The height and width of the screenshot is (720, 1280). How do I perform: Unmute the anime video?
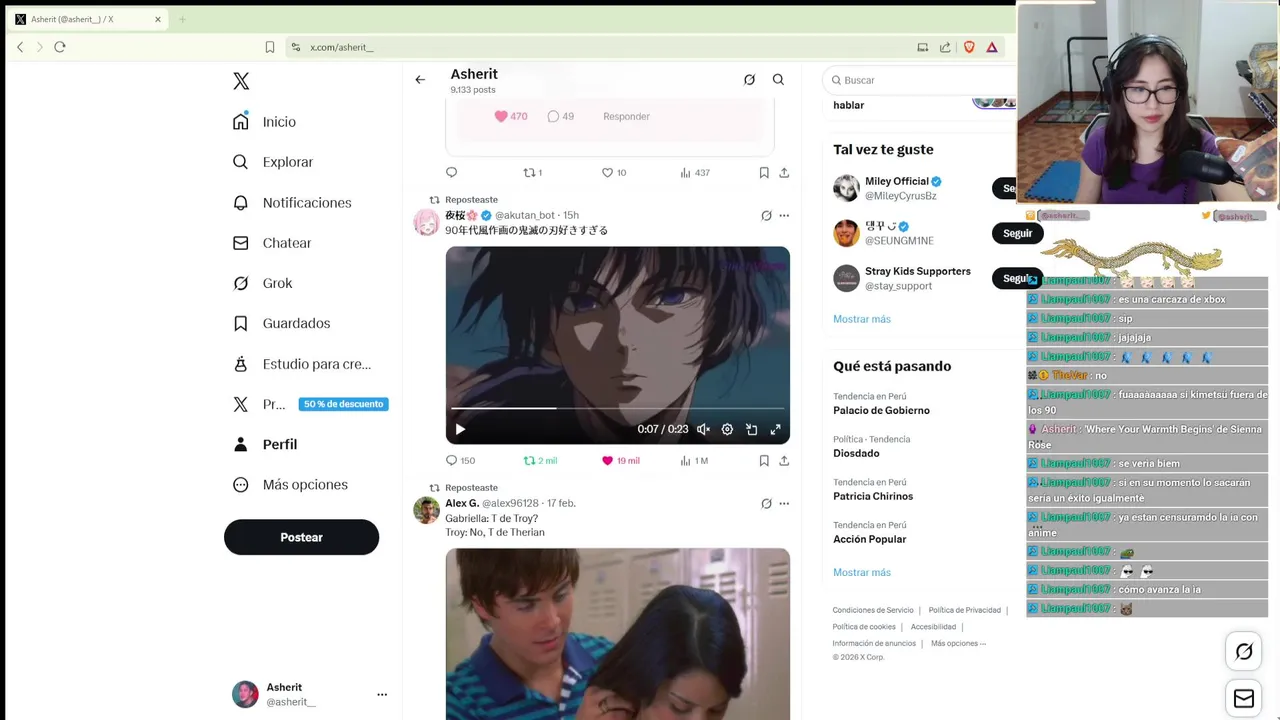click(x=703, y=429)
